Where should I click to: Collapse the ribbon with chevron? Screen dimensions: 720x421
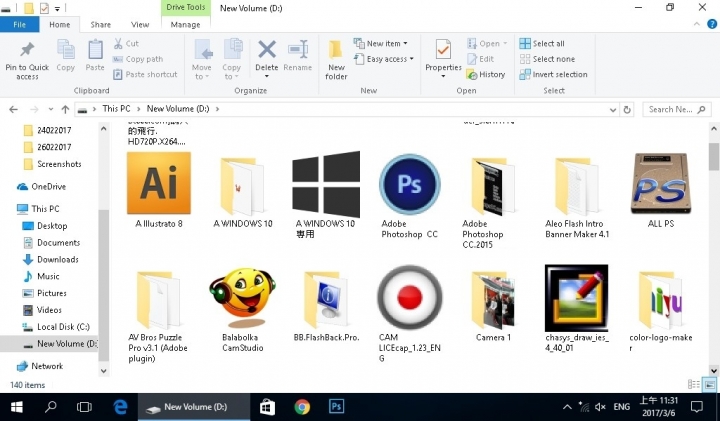pos(697,24)
